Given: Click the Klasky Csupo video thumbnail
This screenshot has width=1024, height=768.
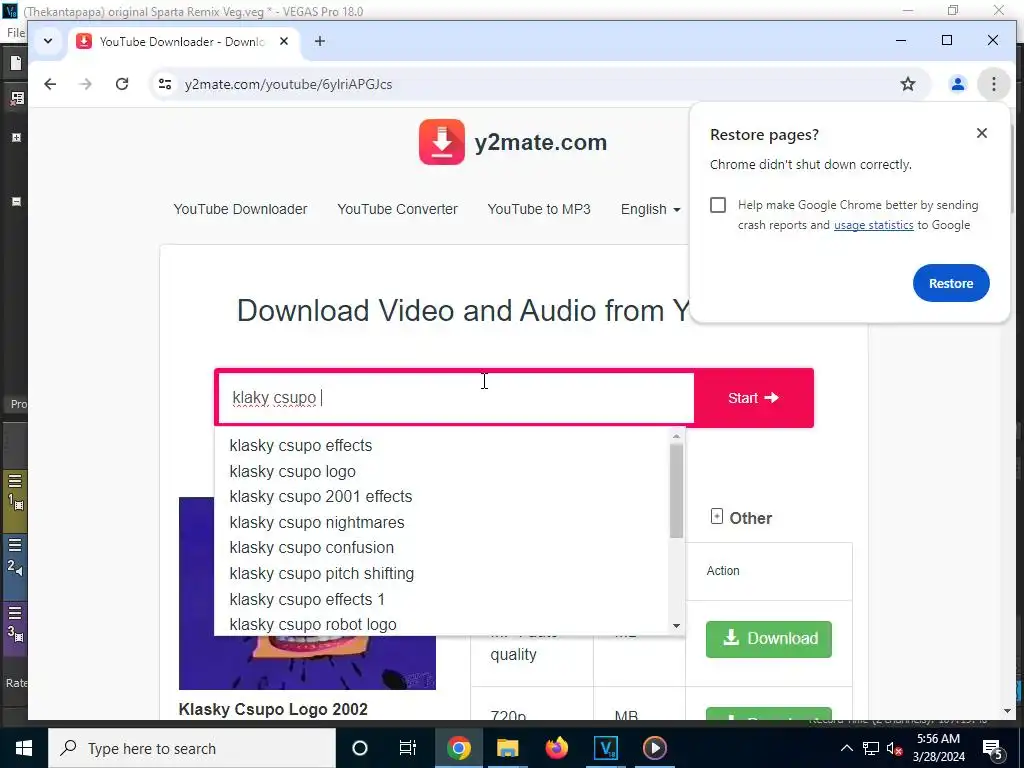Looking at the screenshot, I should tap(307, 661).
